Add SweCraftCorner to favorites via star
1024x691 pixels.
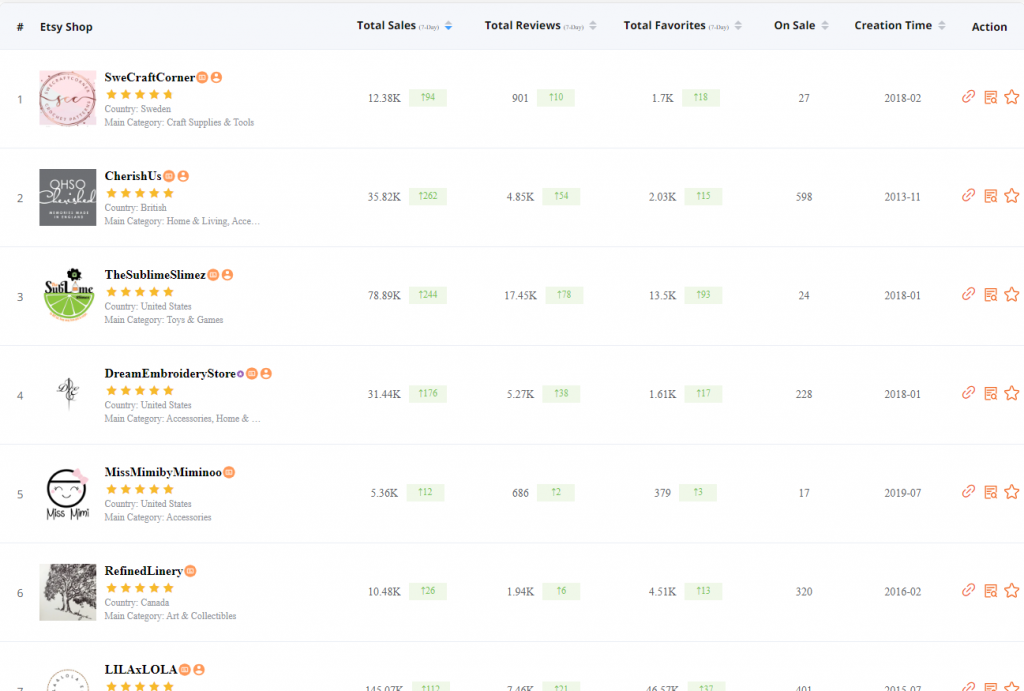1011,97
